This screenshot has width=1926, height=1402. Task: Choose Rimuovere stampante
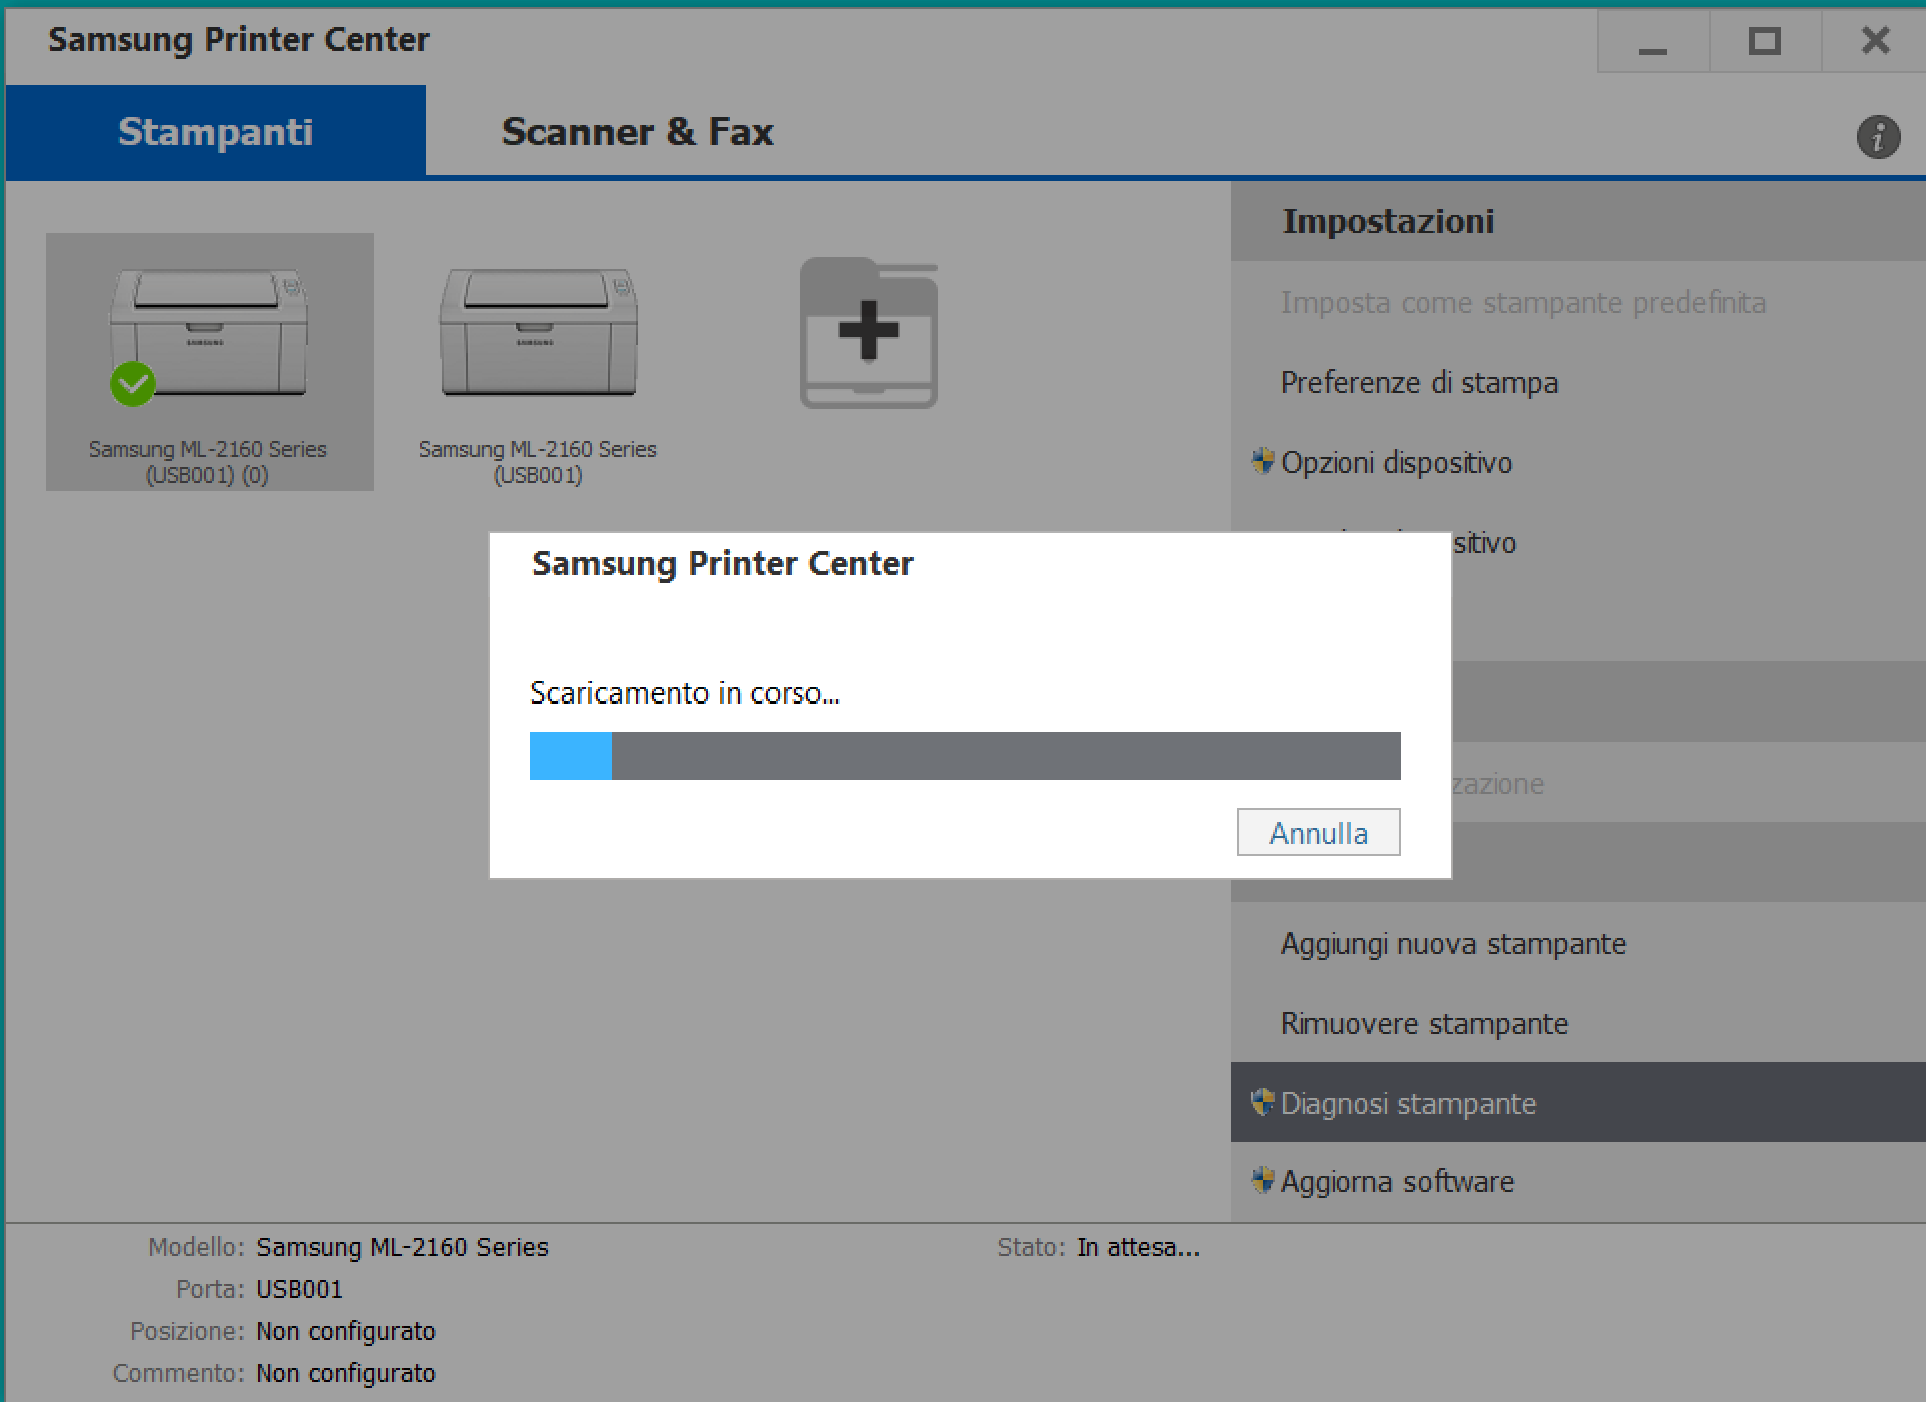1424,1024
